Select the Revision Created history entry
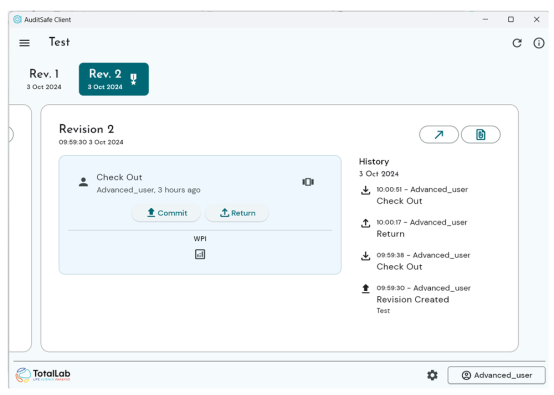 (415, 299)
